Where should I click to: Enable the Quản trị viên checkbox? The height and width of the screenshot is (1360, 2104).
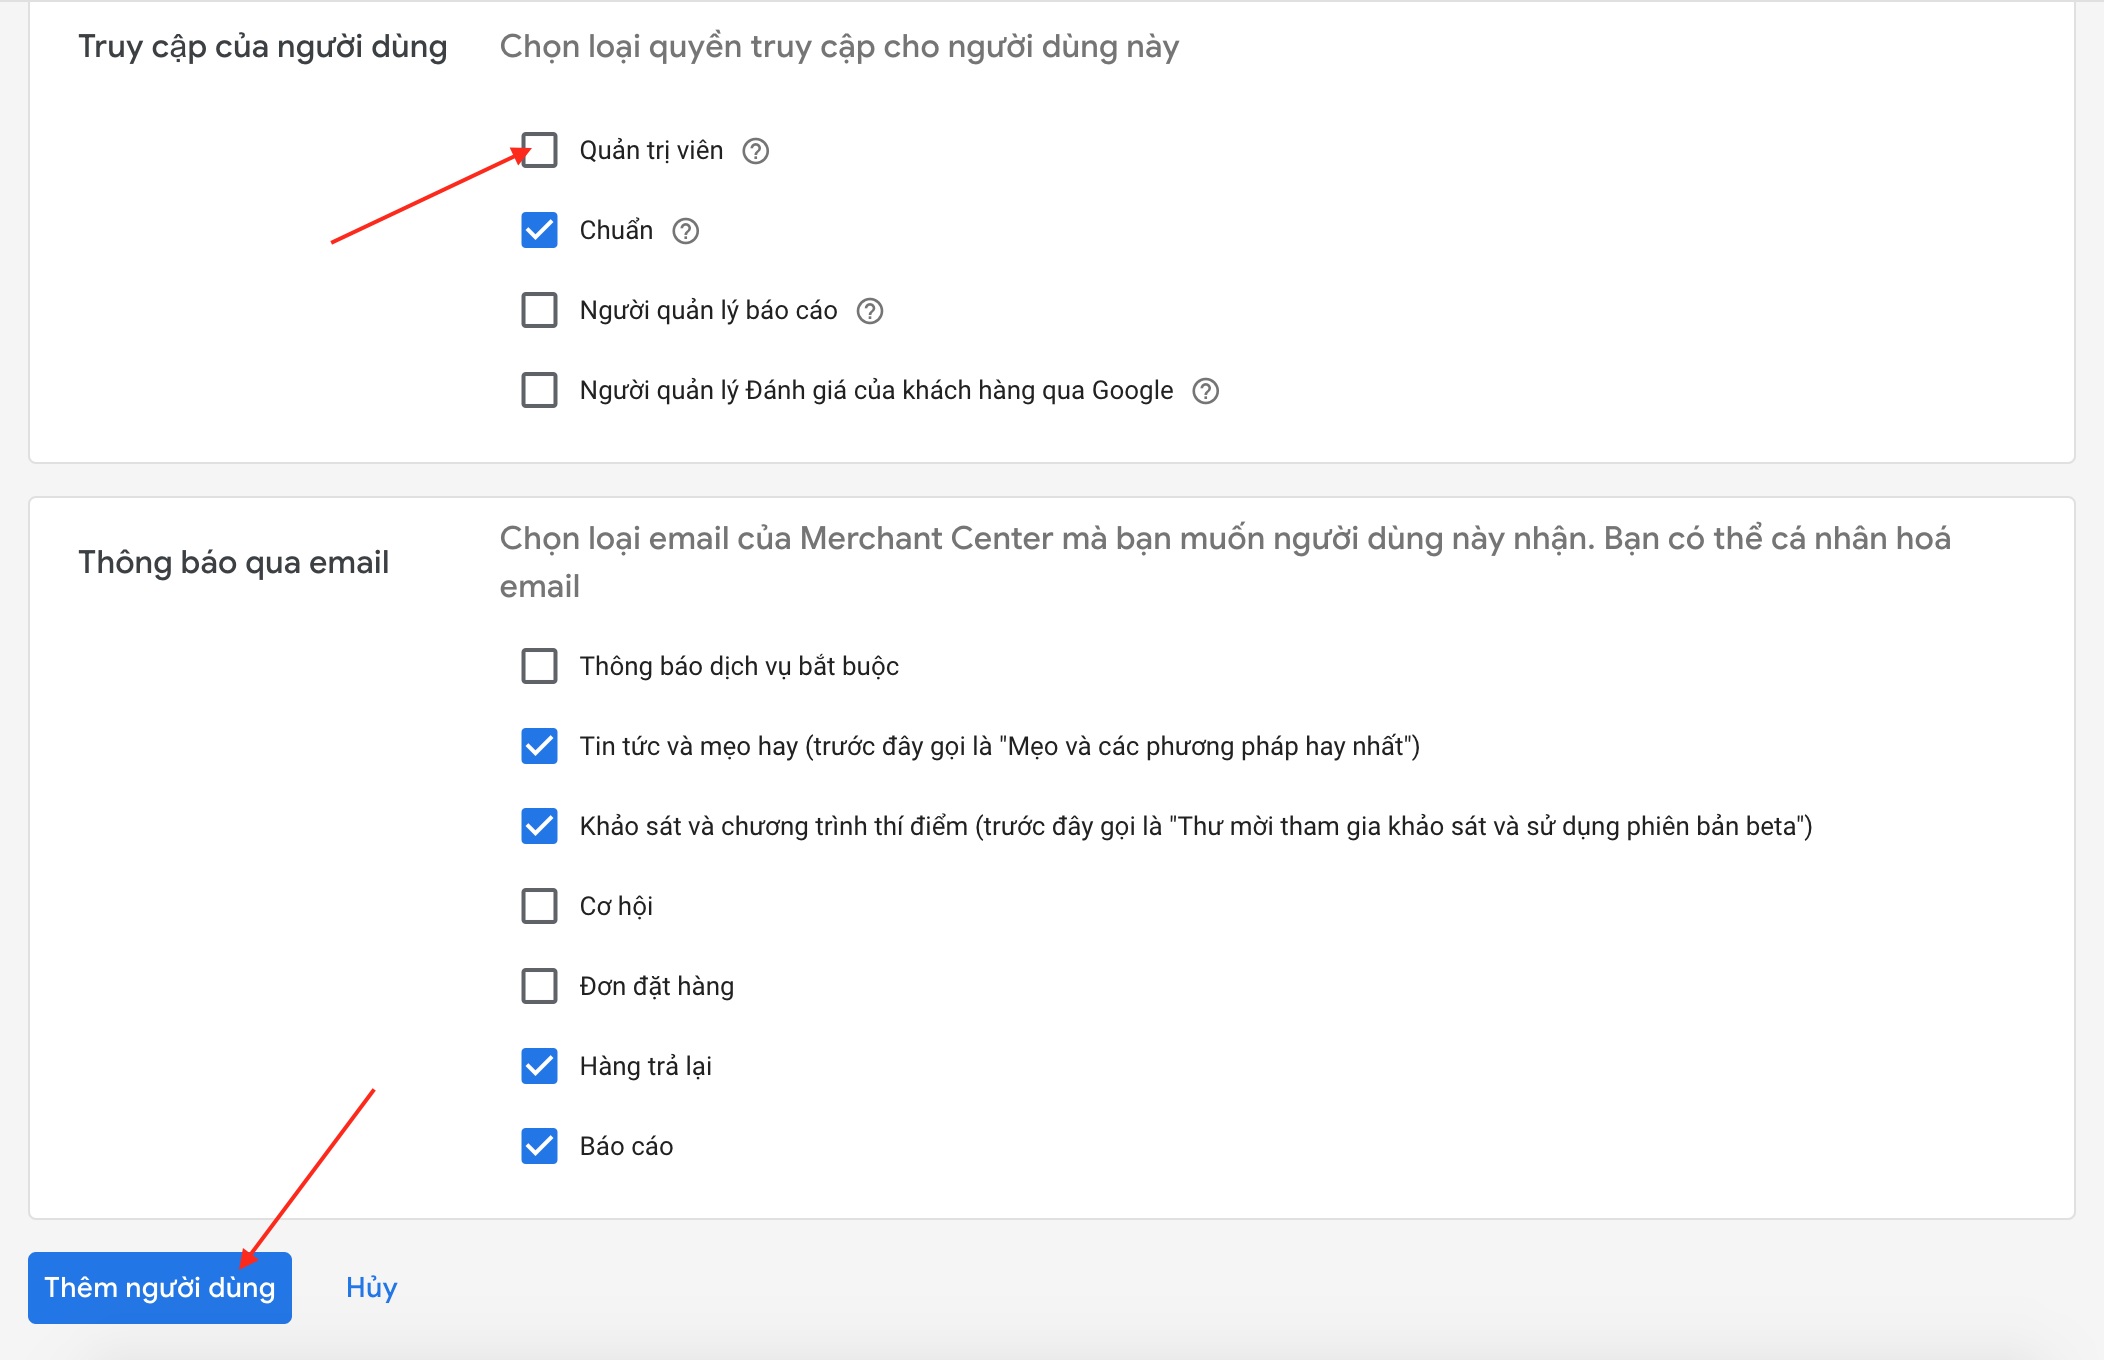click(540, 150)
